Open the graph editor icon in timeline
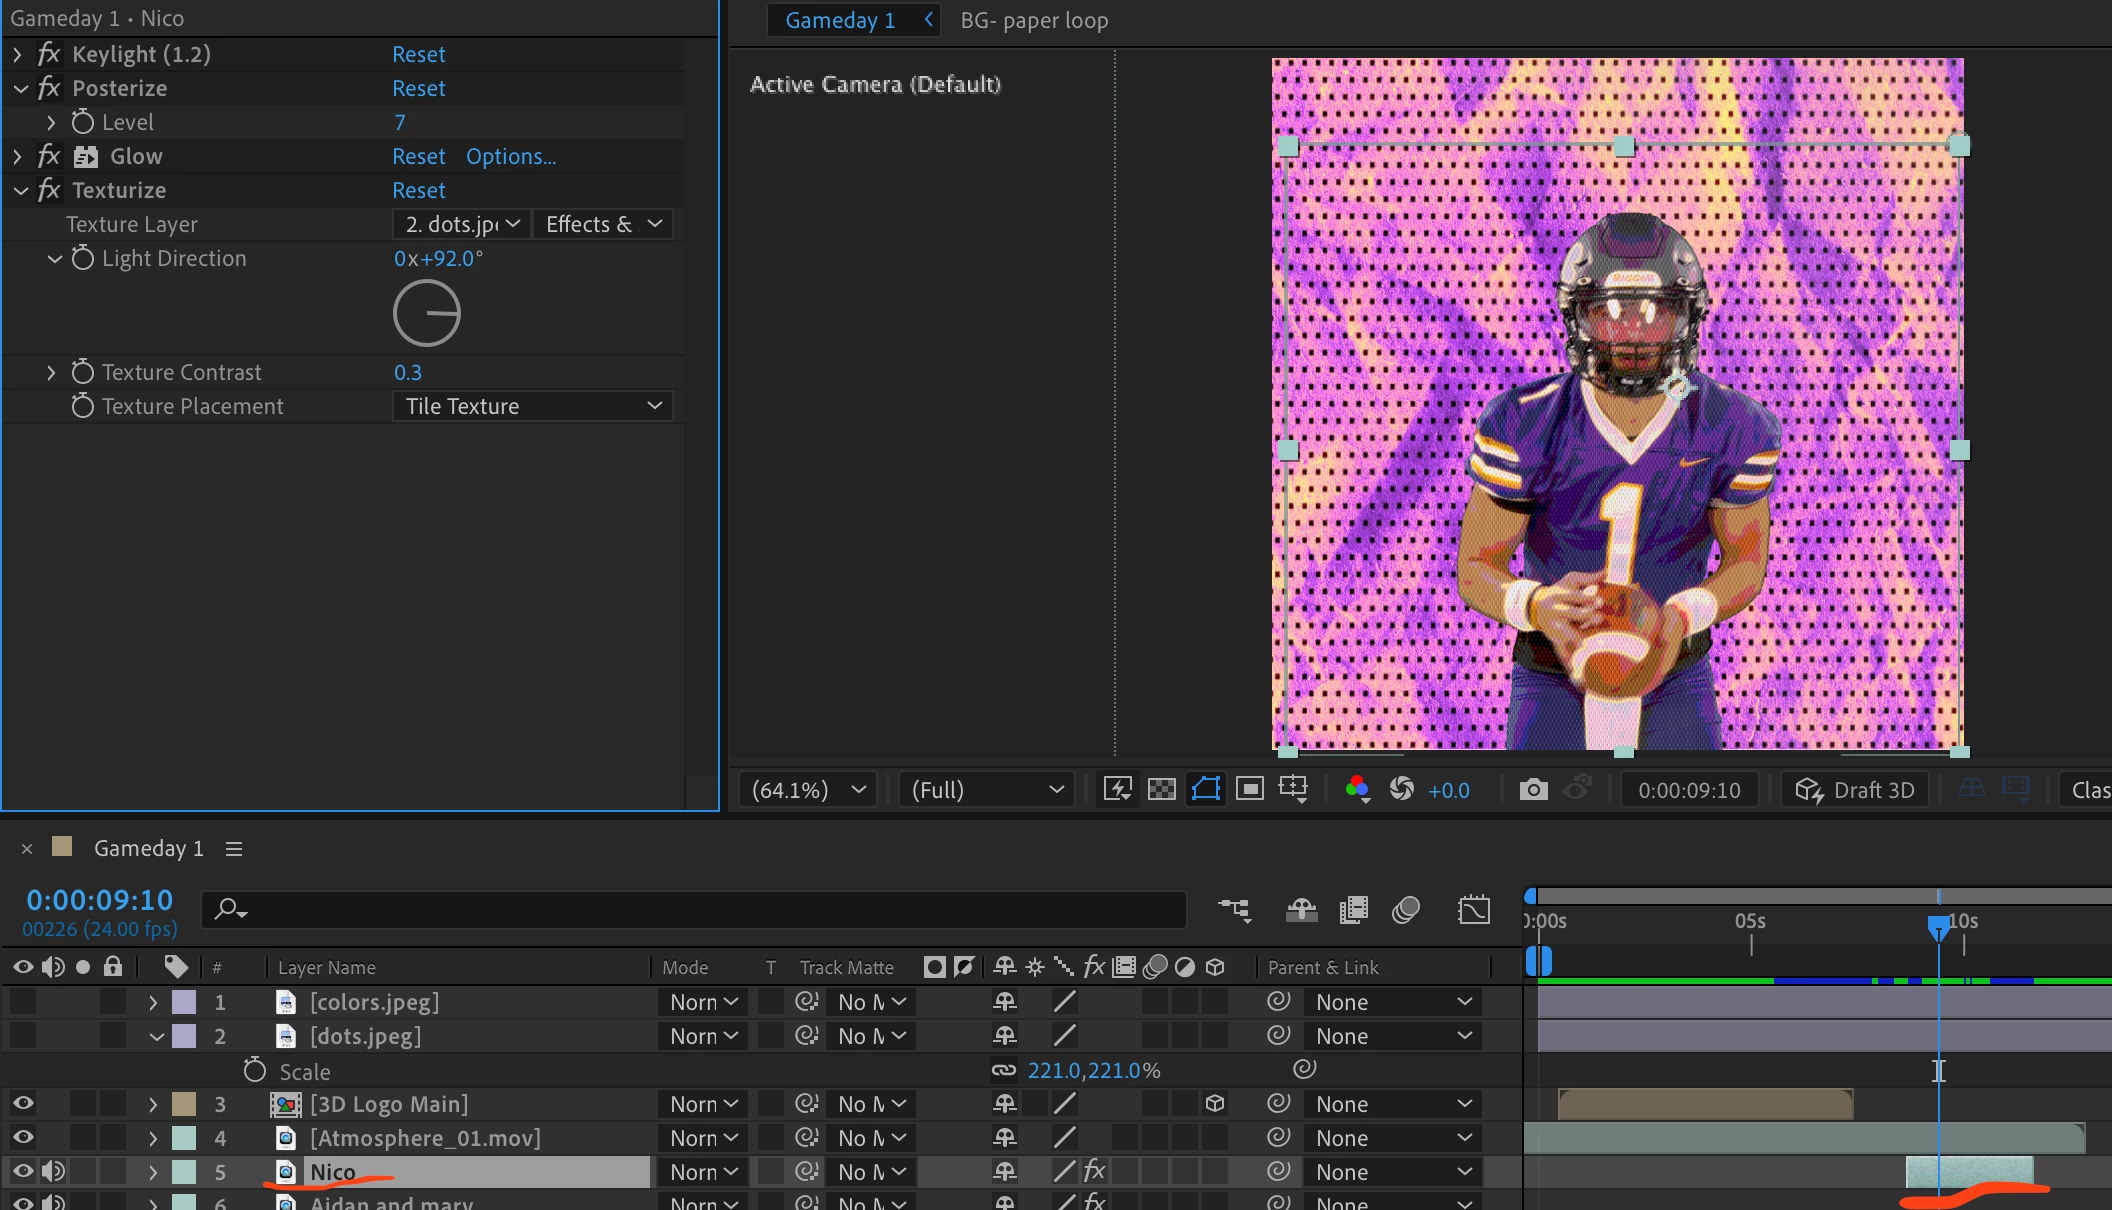The height and width of the screenshot is (1210, 2112). (1473, 910)
